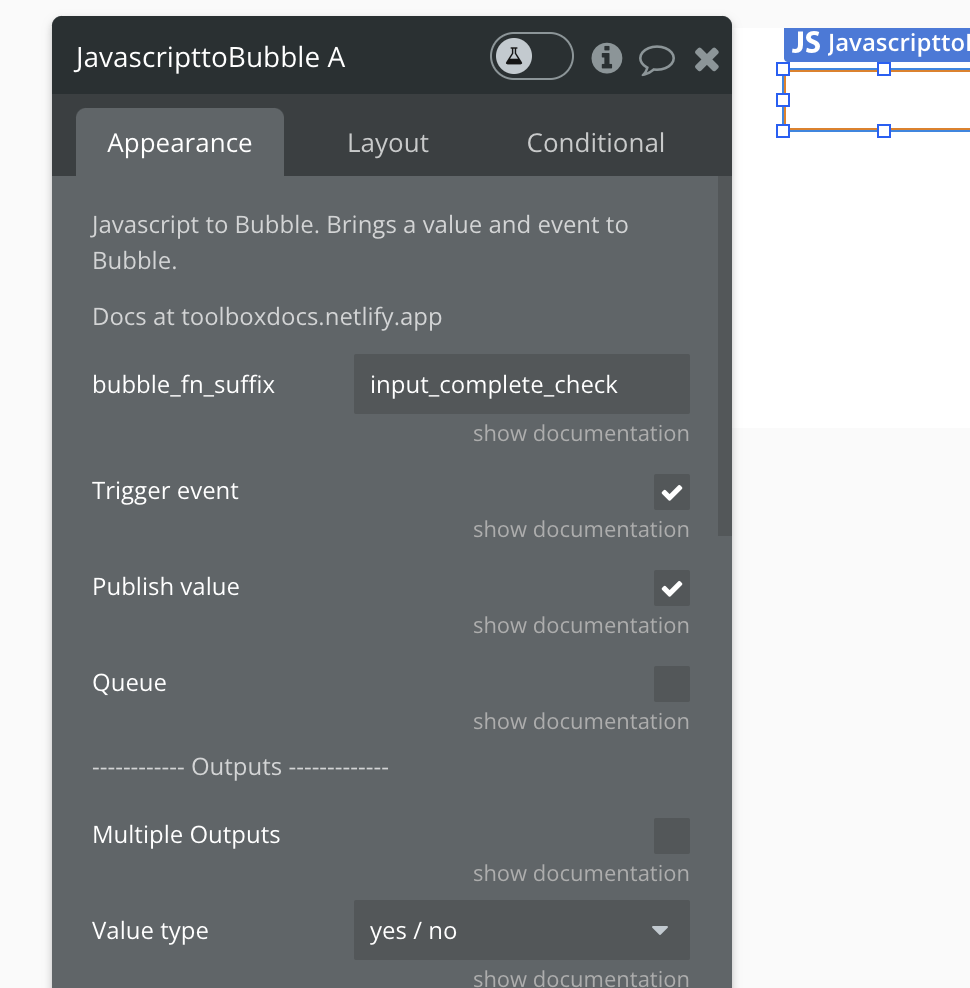The width and height of the screenshot is (970, 988).
Task: Uncheck the Trigger event checkbox
Action: (x=671, y=492)
